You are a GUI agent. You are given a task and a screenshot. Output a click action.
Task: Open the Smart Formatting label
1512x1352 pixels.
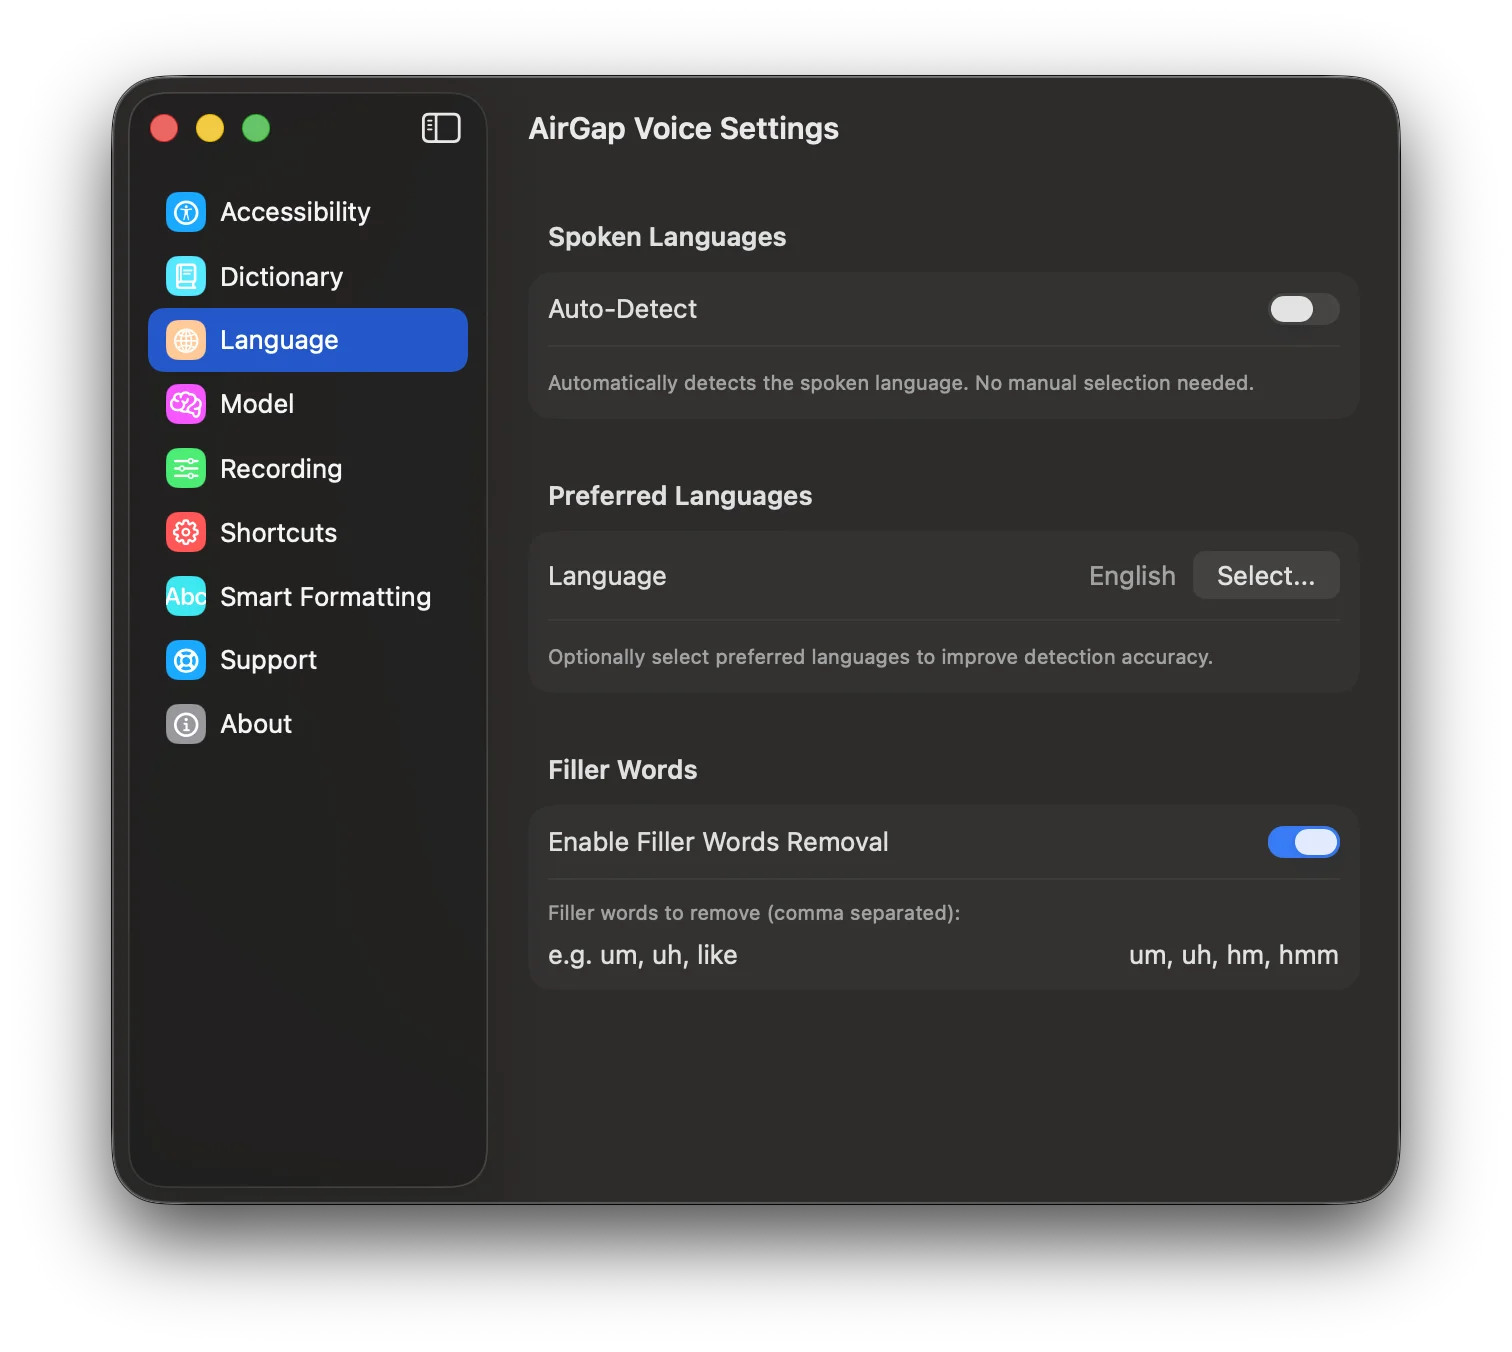(325, 597)
